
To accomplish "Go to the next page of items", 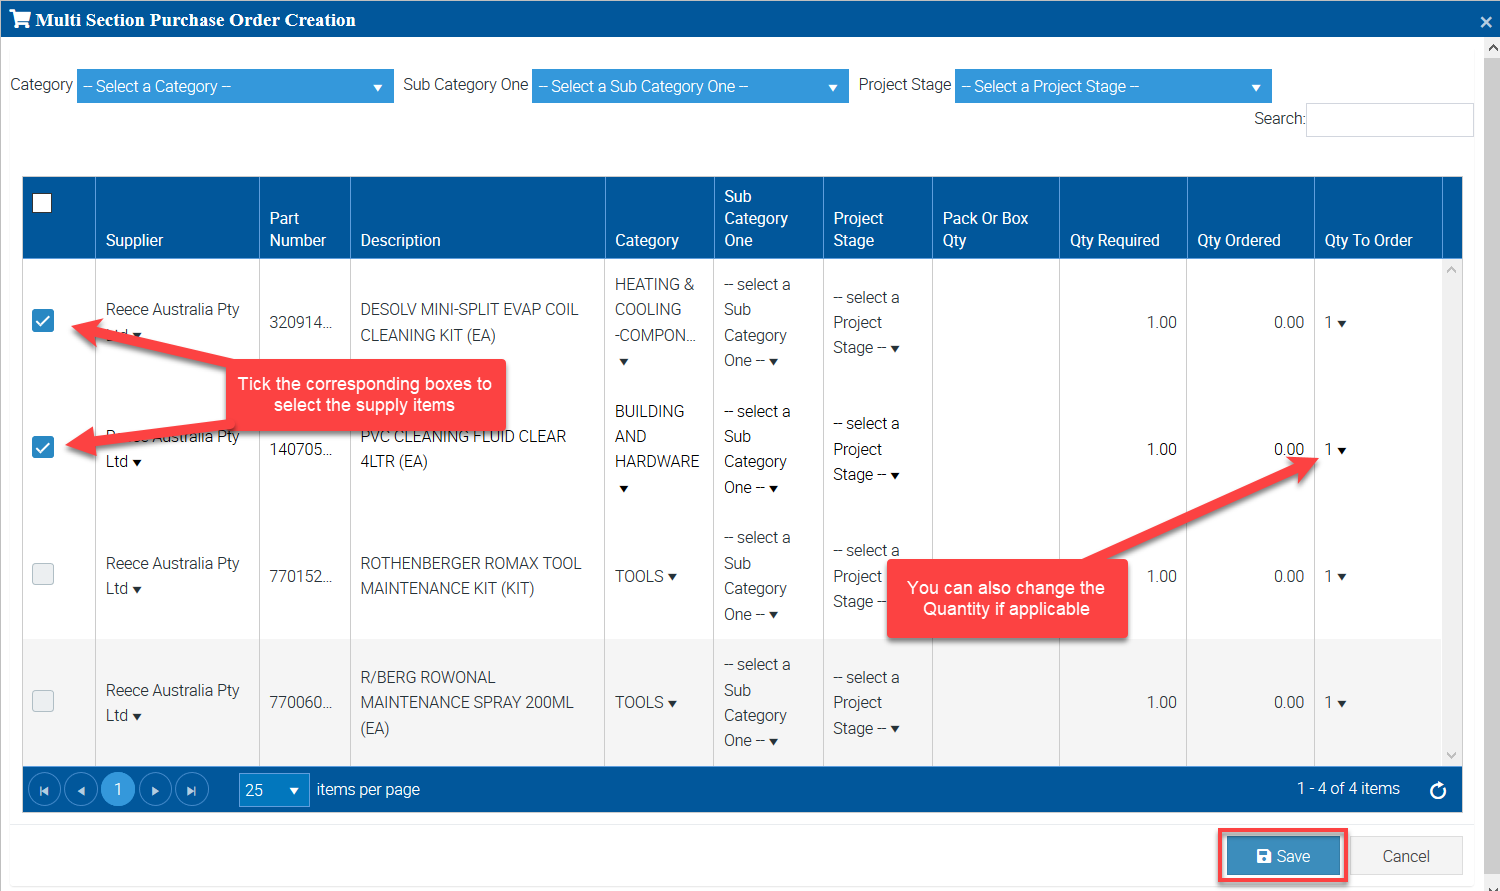I will click(155, 790).
